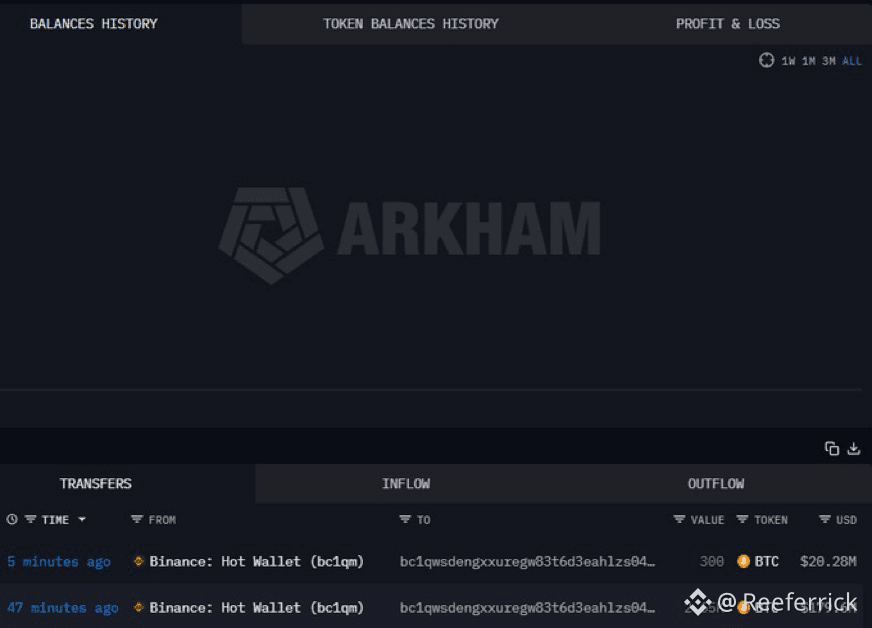The image size is (872, 628).
Task: Select the Transfers tab
Action: pos(96,483)
